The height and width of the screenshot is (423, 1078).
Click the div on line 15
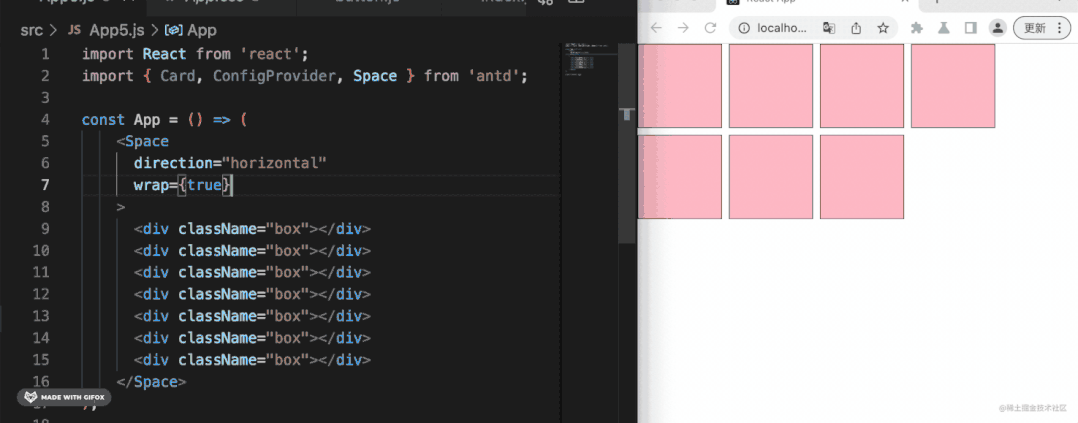(252, 360)
